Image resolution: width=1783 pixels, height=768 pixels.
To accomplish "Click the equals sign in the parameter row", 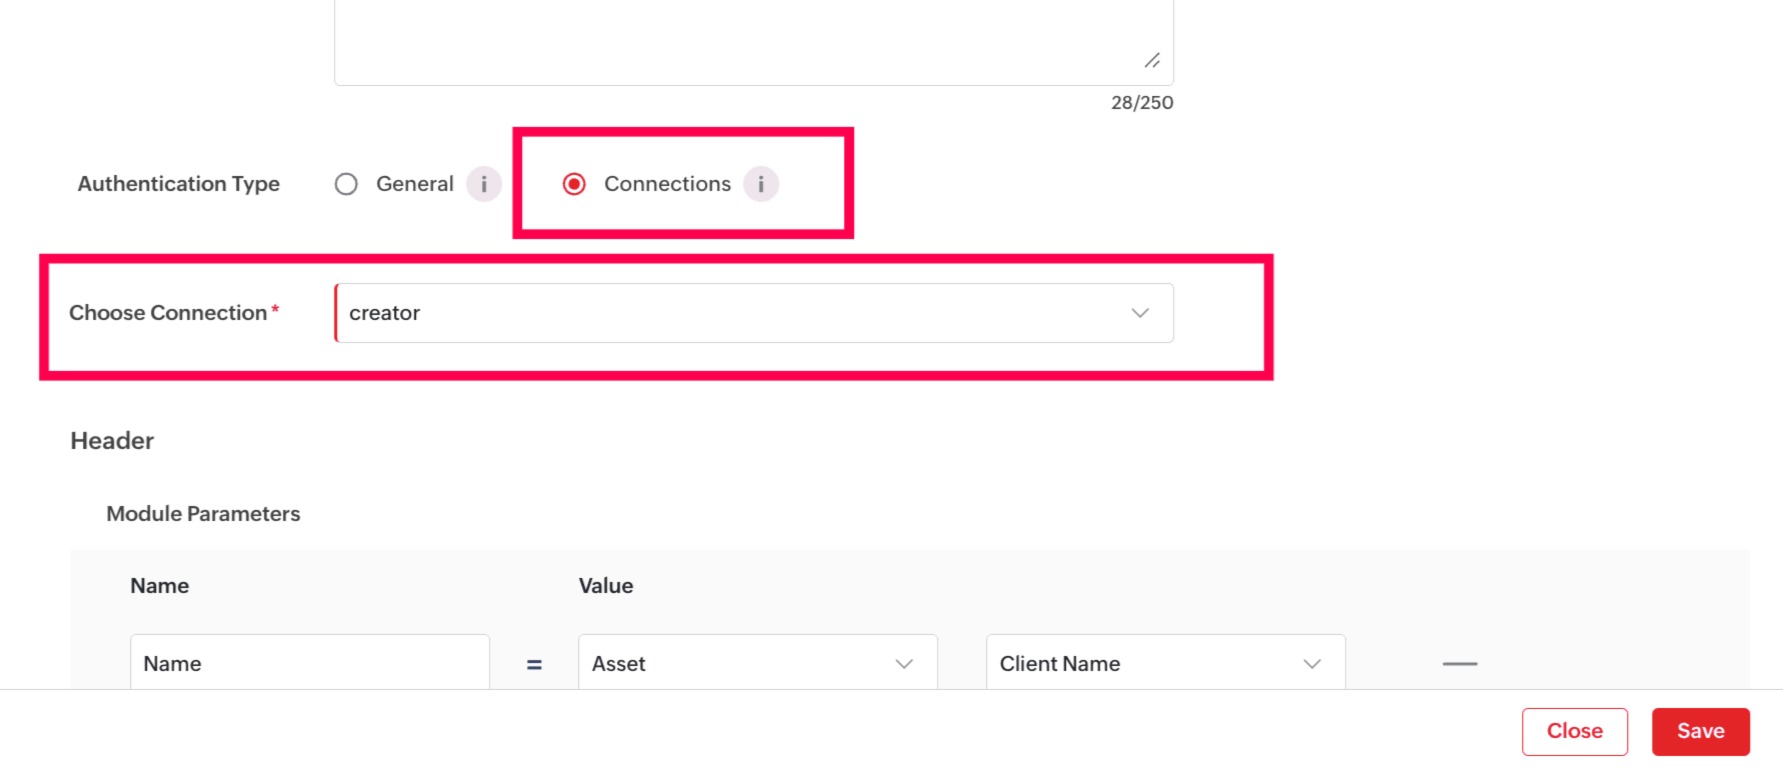I will tap(534, 664).
